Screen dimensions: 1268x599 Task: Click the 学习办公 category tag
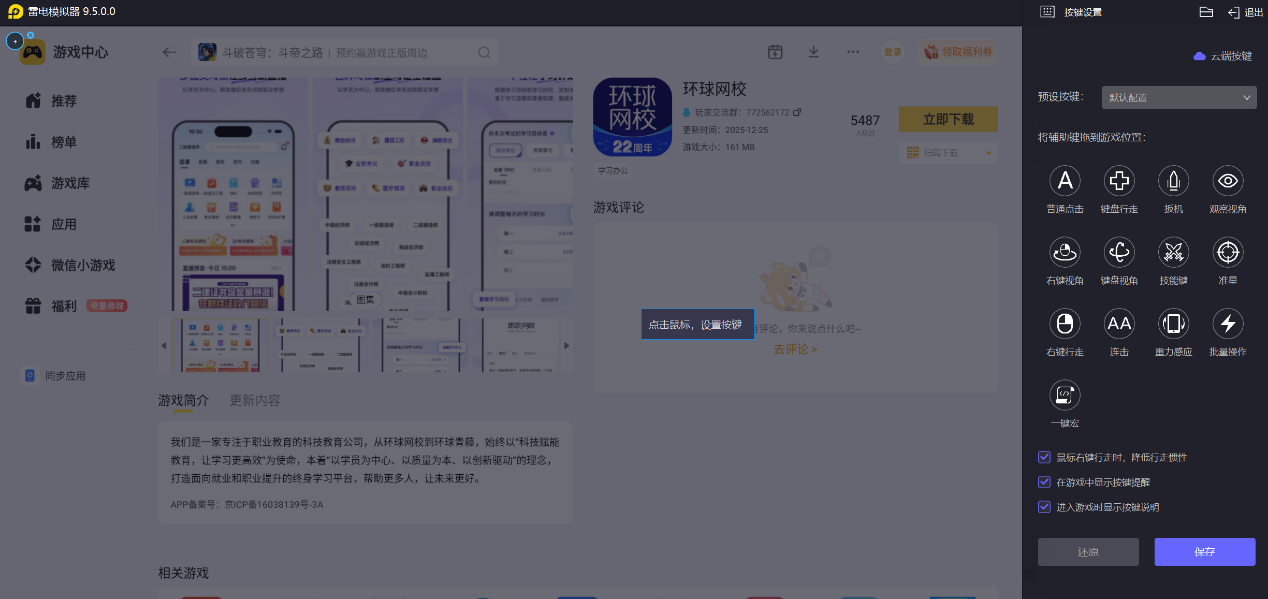[612, 170]
